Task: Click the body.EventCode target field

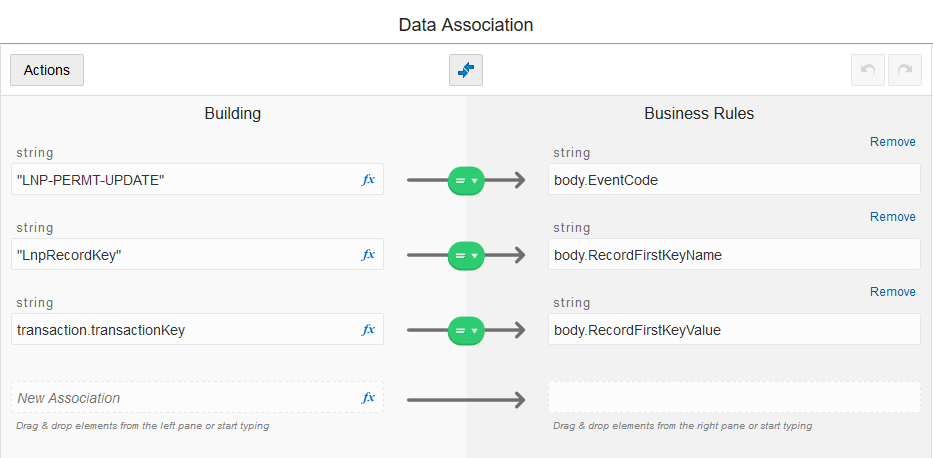Action: point(733,180)
